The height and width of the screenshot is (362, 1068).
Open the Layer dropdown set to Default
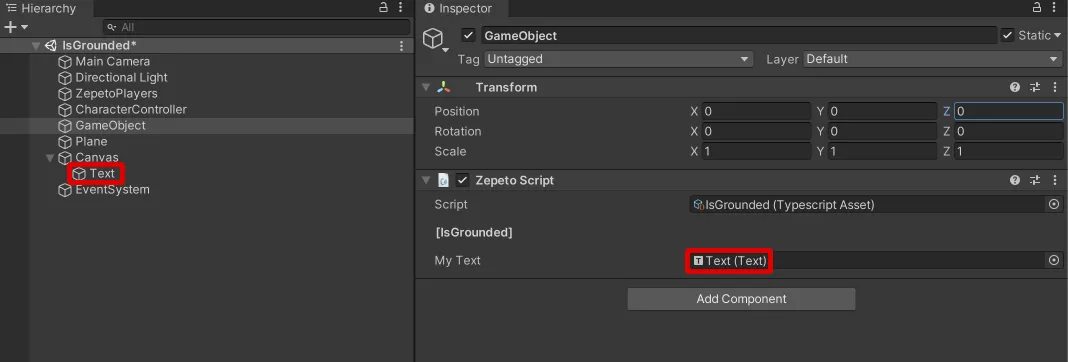932,59
